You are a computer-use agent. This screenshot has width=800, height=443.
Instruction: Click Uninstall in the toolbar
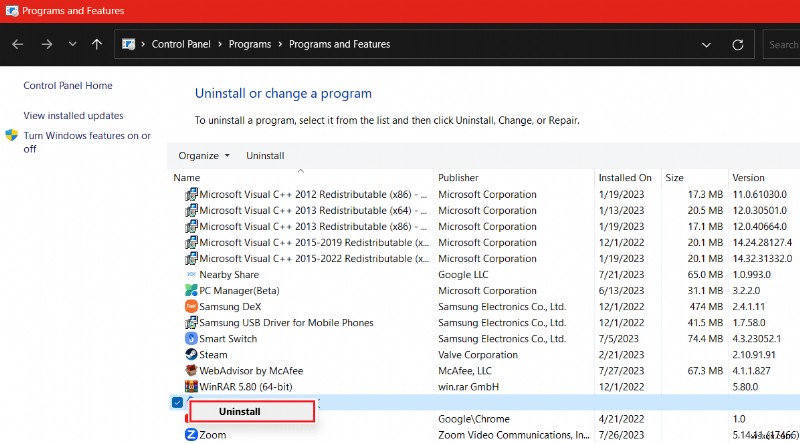[x=265, y=156]
